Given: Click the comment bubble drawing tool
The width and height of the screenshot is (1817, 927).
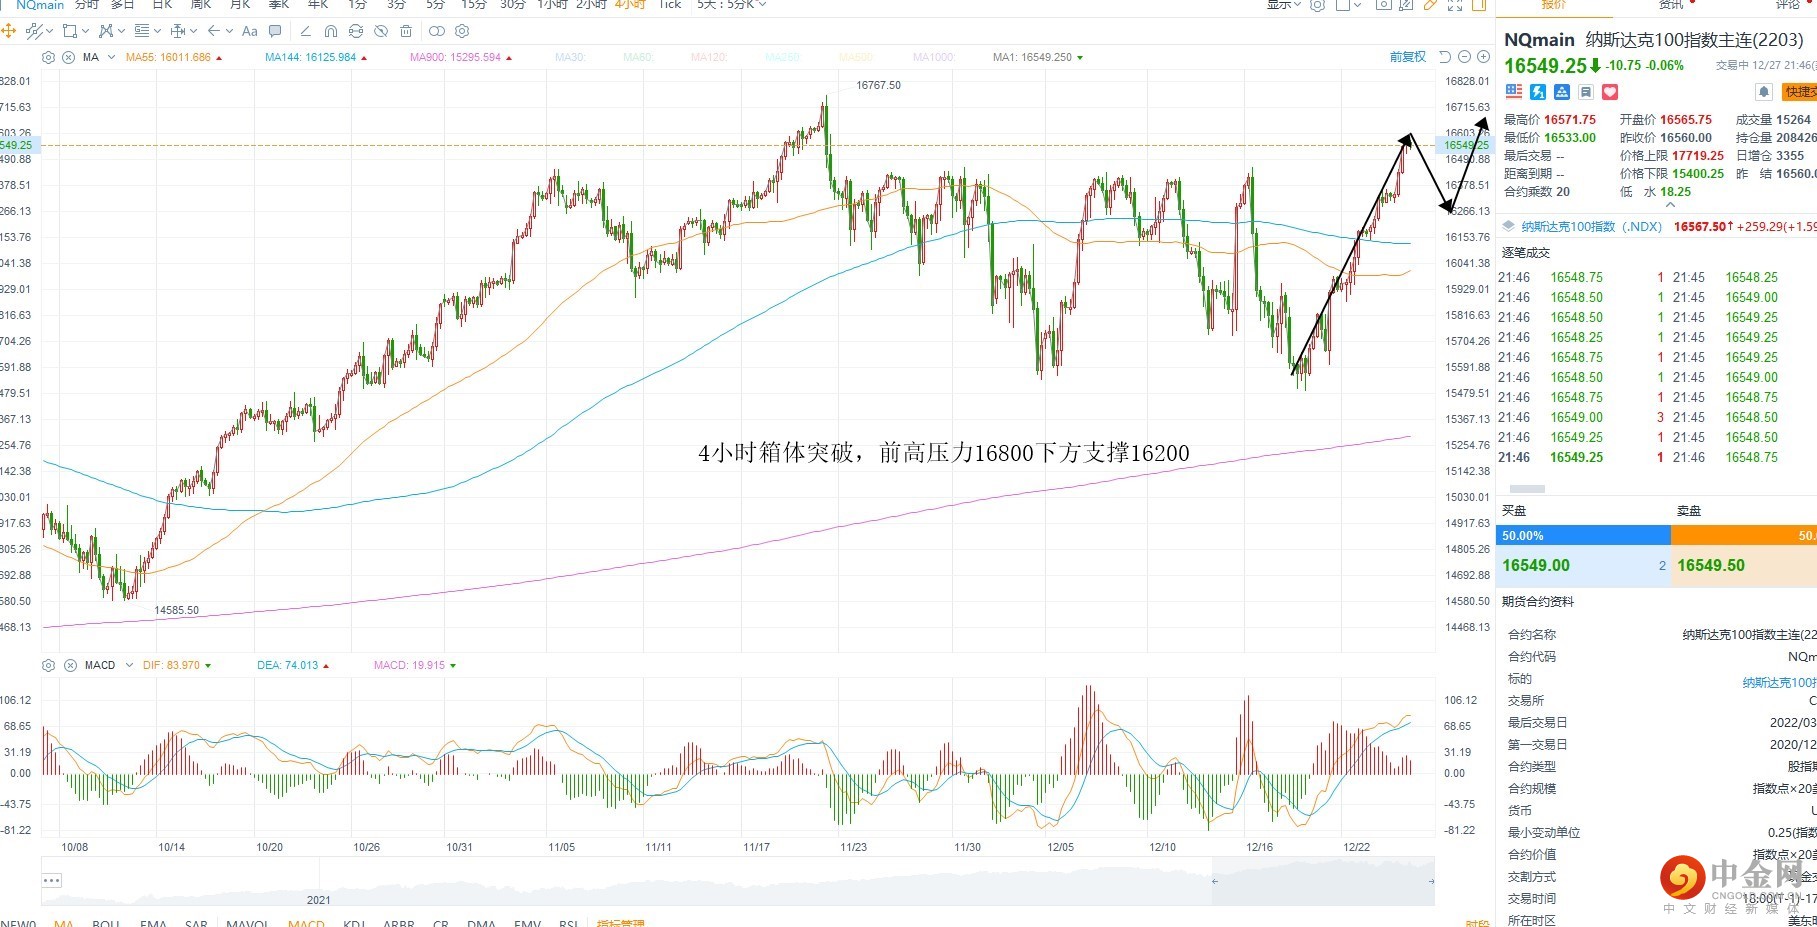Looking at the screenshot, I should pos(275,31).
